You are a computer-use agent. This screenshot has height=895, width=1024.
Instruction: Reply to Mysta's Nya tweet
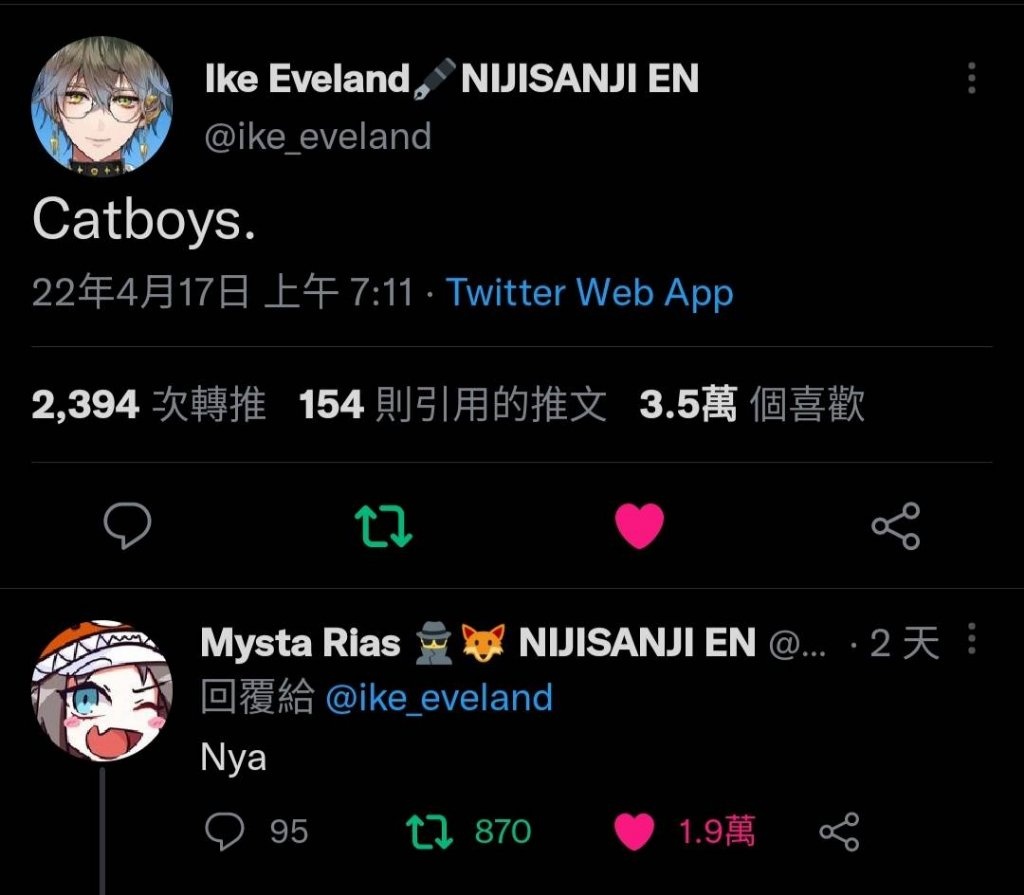point(225,832)
